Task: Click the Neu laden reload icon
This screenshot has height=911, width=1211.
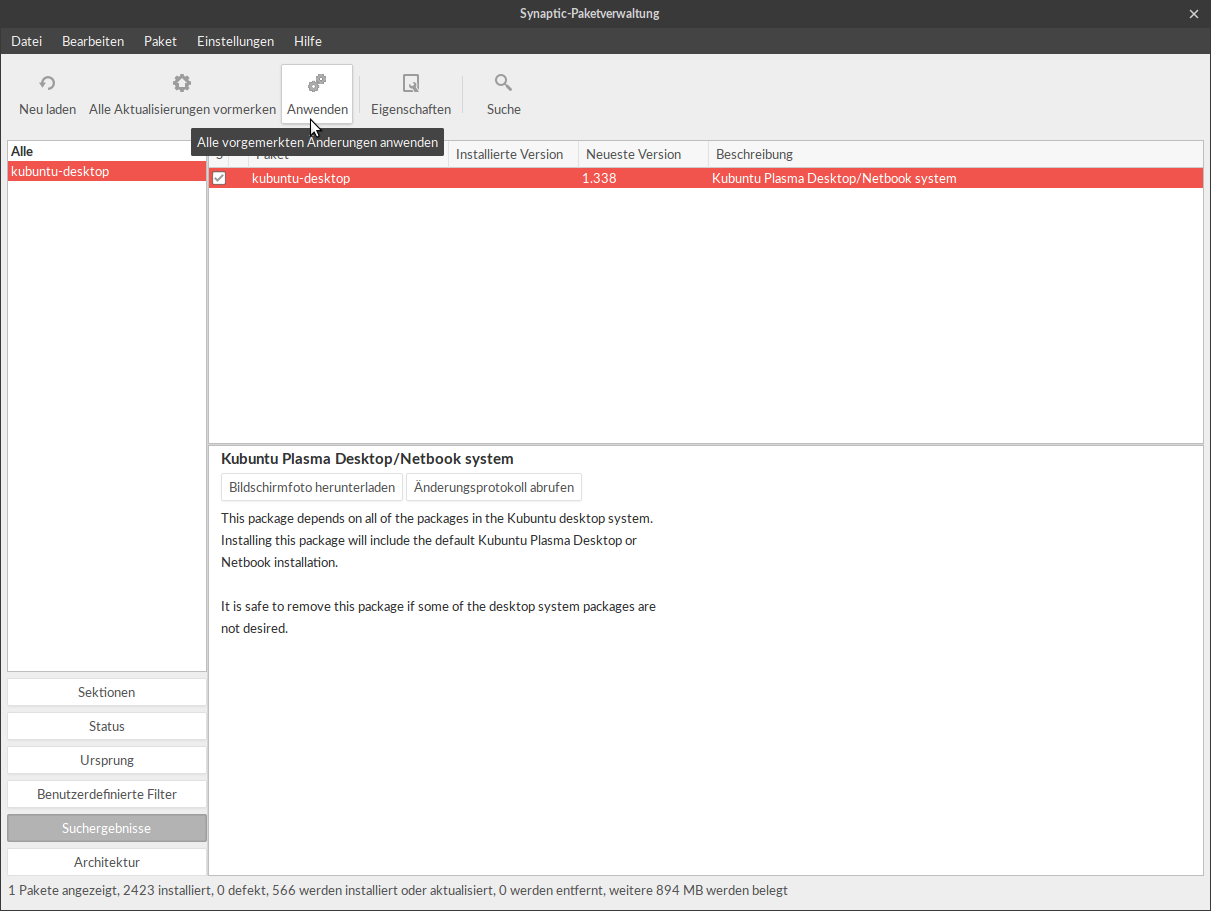Action: click(x=47, y=83)
